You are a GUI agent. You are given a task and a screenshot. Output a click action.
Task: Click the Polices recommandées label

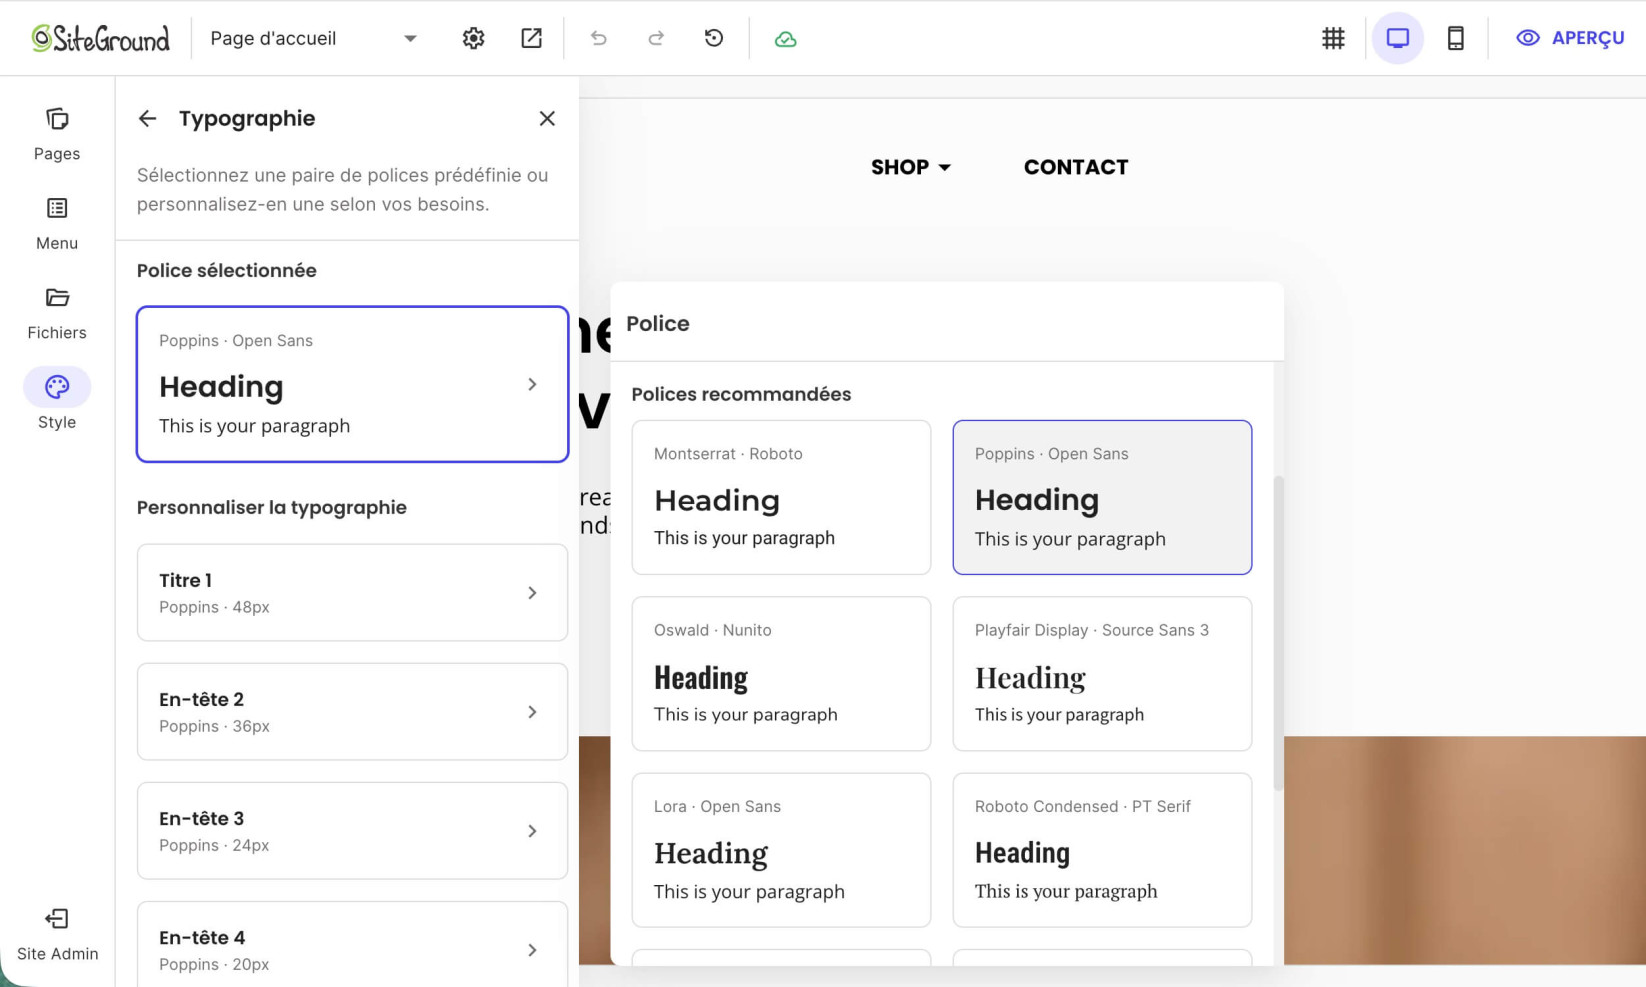741,394
